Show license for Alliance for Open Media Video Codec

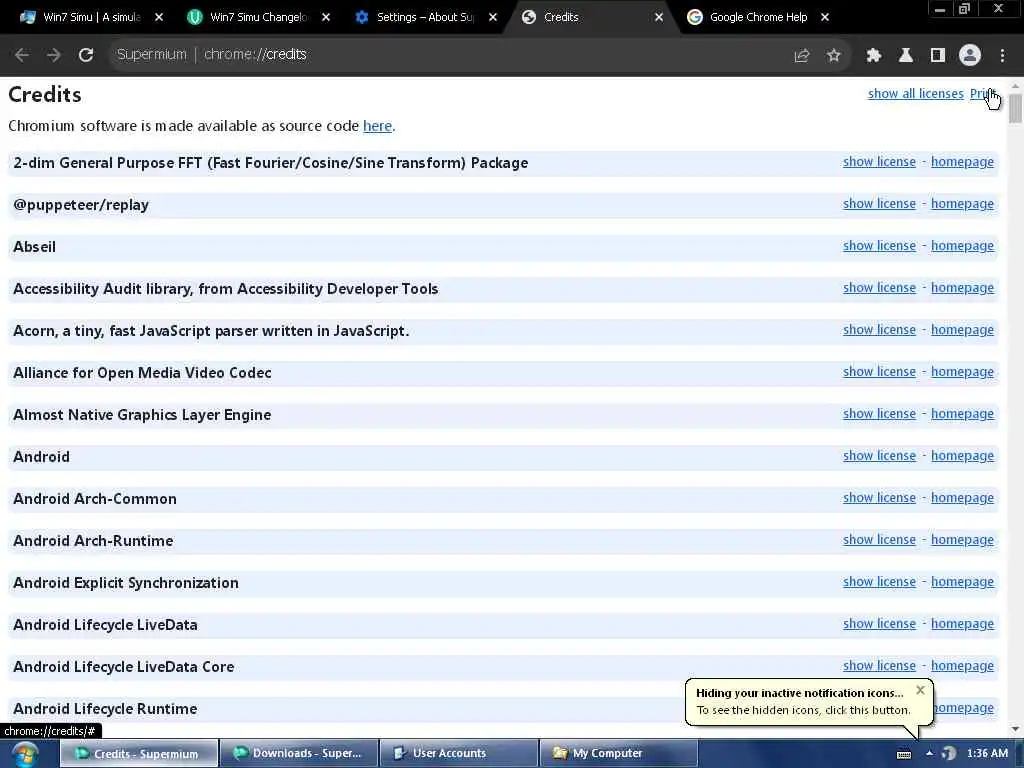[x=879, y=372]
